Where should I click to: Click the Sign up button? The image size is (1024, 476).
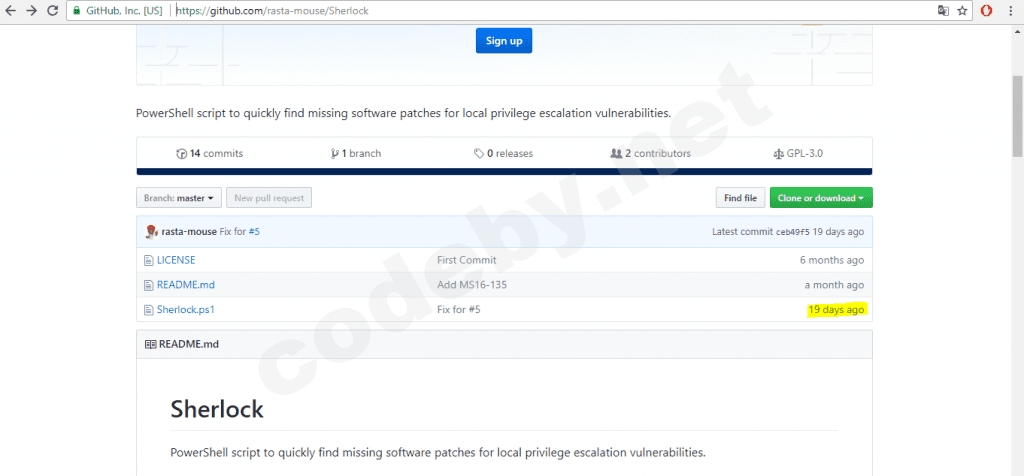504,40
